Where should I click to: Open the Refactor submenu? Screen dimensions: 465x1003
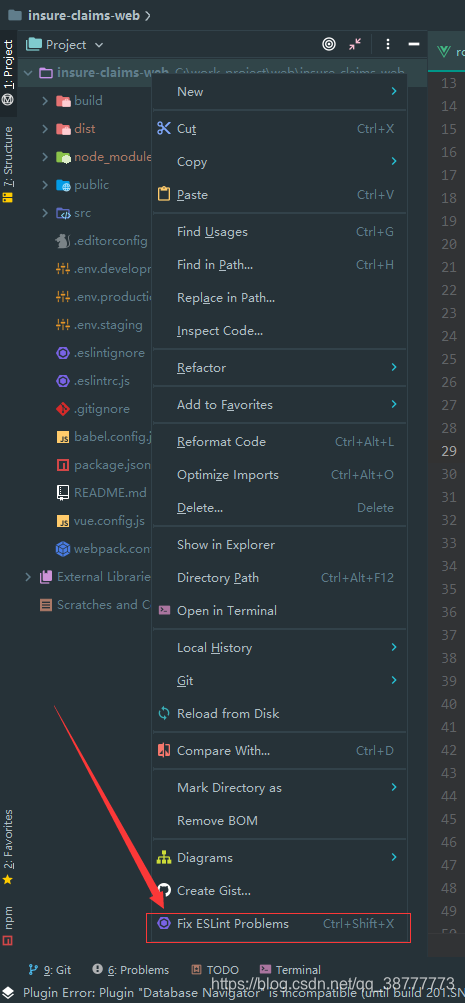(279, 367)
